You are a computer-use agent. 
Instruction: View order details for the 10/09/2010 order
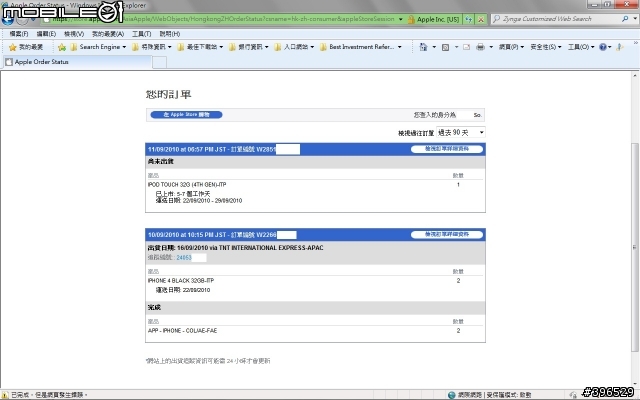pos(447,235)
